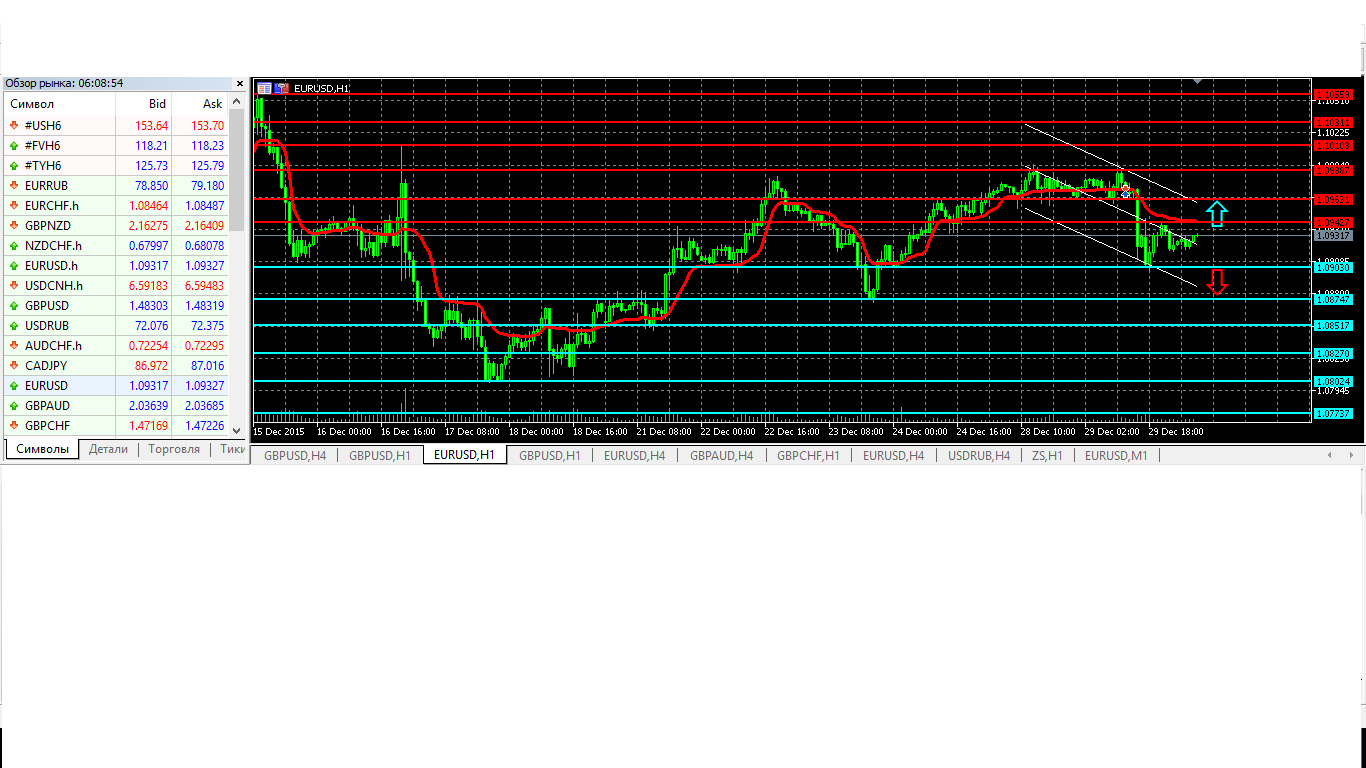Open the GBPAUD,H4 chart tab
The image size is (1366, 768).
(720, 455)
